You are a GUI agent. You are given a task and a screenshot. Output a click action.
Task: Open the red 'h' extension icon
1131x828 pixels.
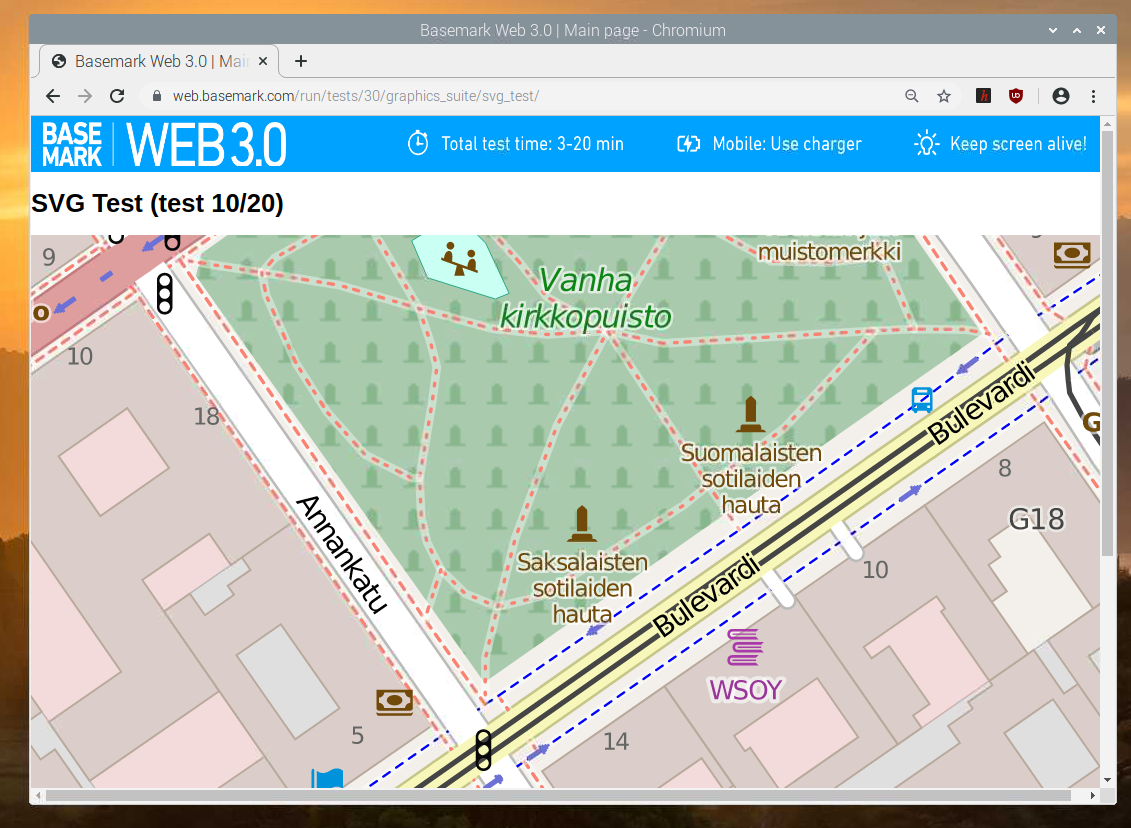(x=983, y=95)
